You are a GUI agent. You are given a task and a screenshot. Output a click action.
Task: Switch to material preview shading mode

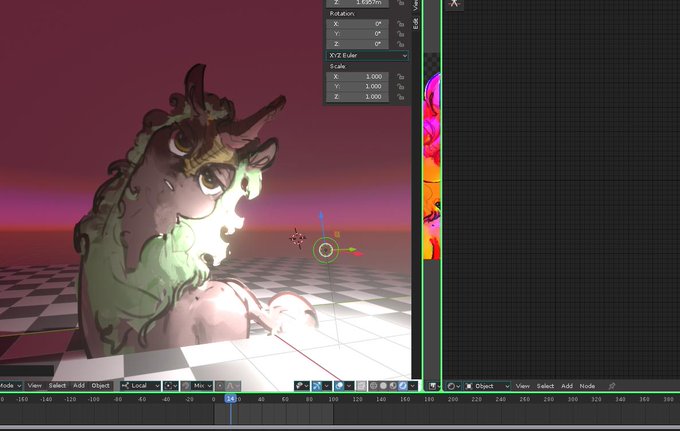click(393, 385)
